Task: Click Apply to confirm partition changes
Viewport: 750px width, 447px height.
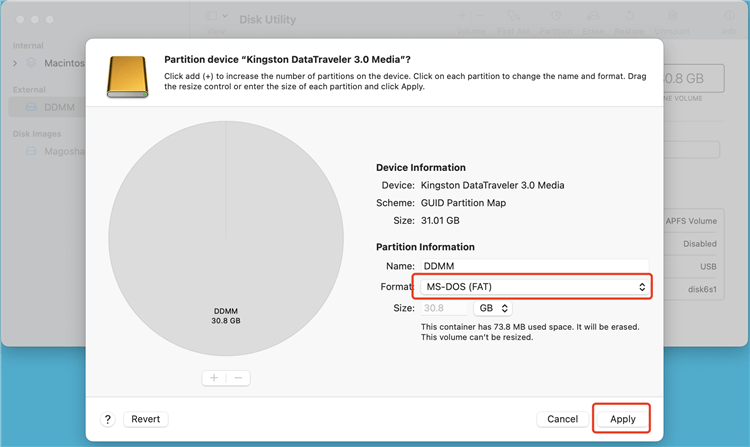Action: (622, 419)
